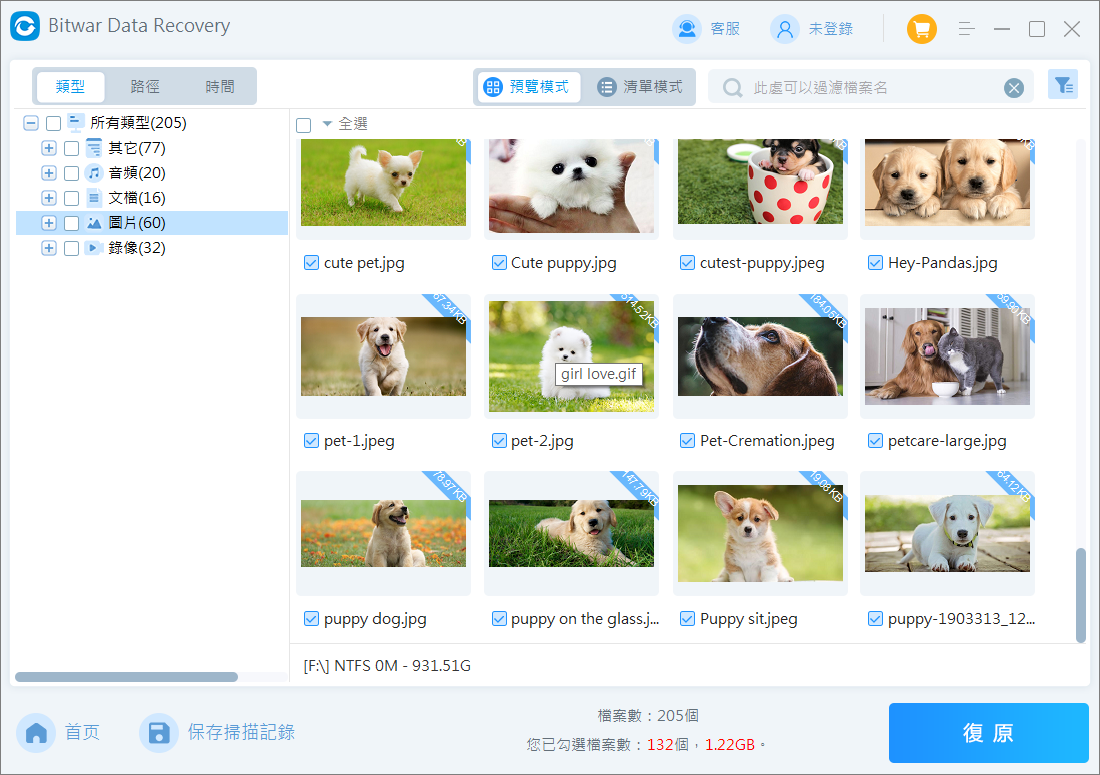Click the 復原 recover button
Screen dimensions: 1100x775
click(988, 733)
